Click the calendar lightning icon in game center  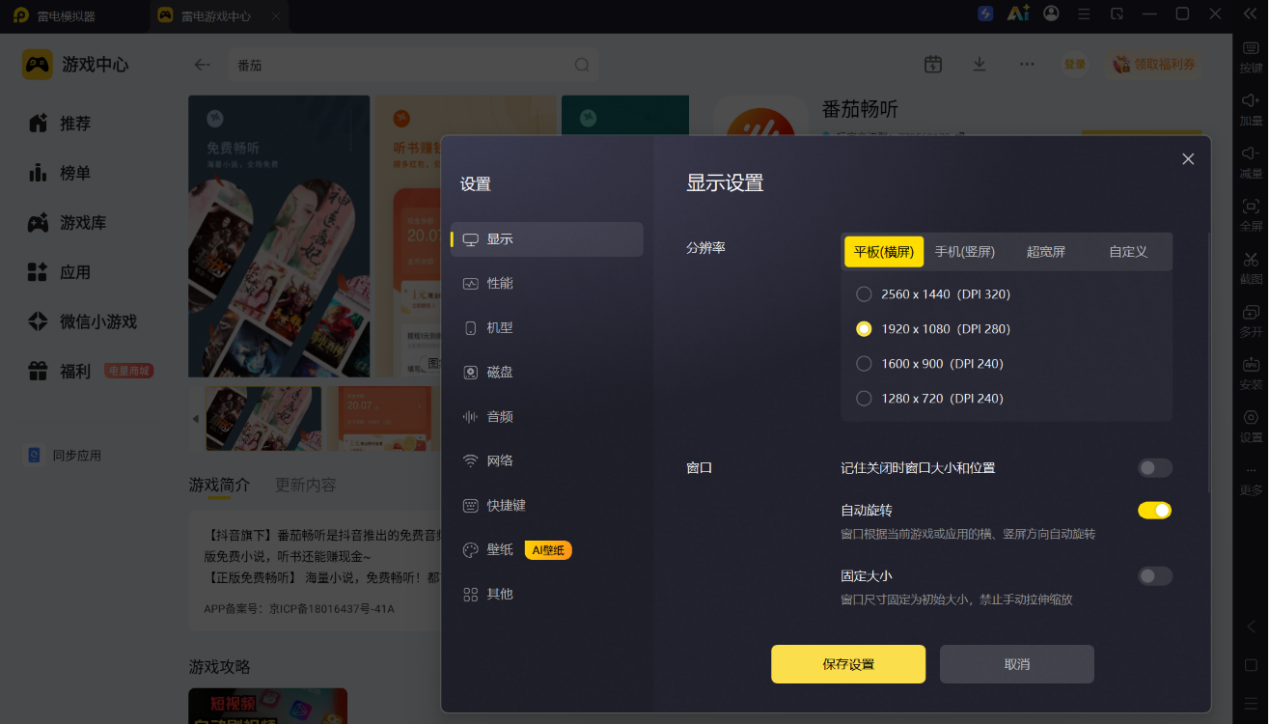(x=933, y=64)
